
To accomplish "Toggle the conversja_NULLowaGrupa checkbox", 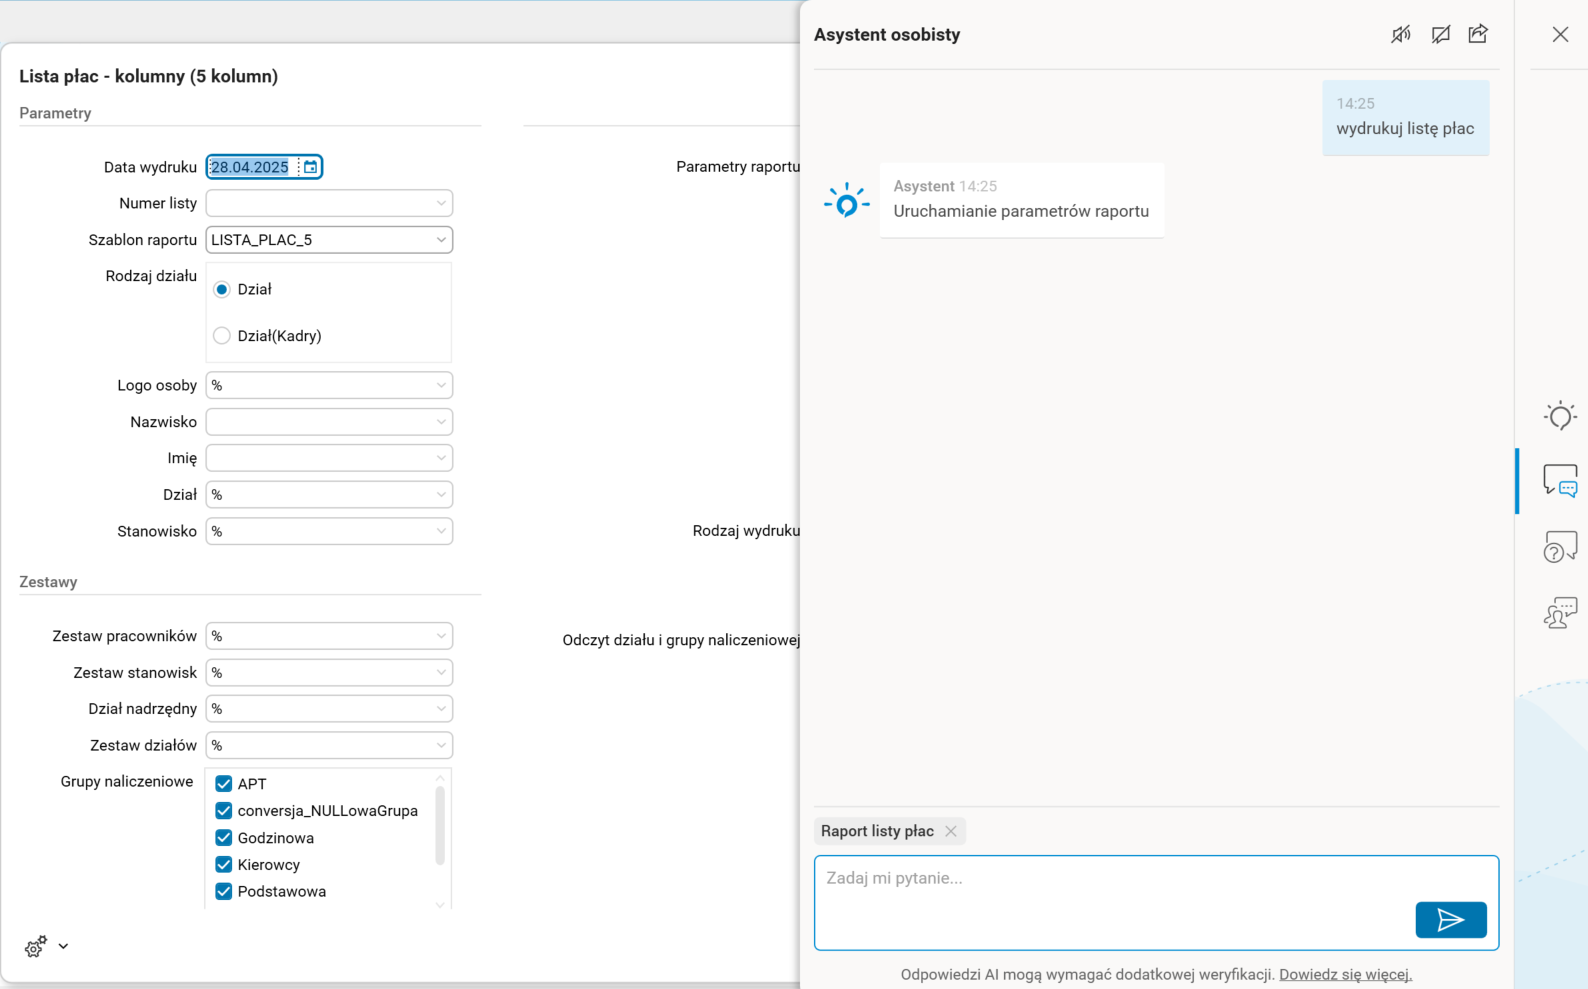I will [224, 811].
